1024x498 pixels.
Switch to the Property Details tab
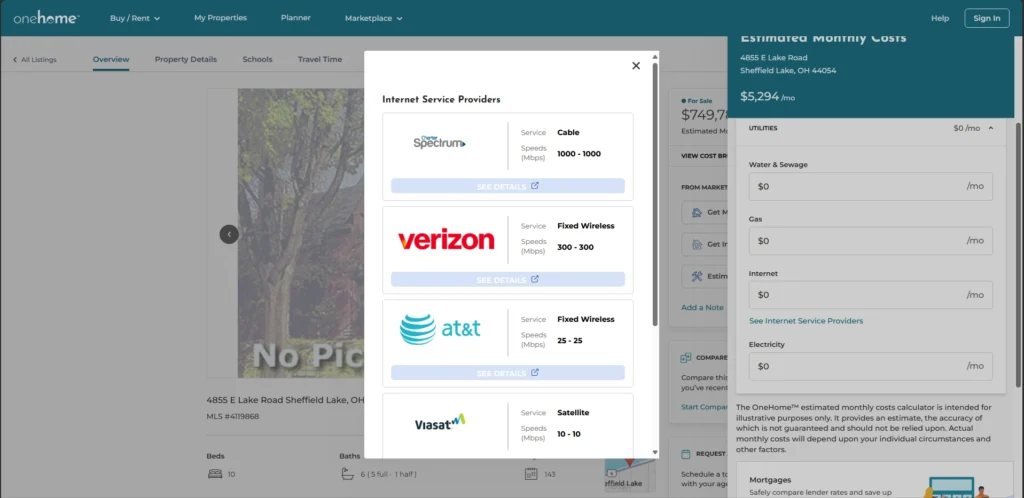[x=185, y=59]
